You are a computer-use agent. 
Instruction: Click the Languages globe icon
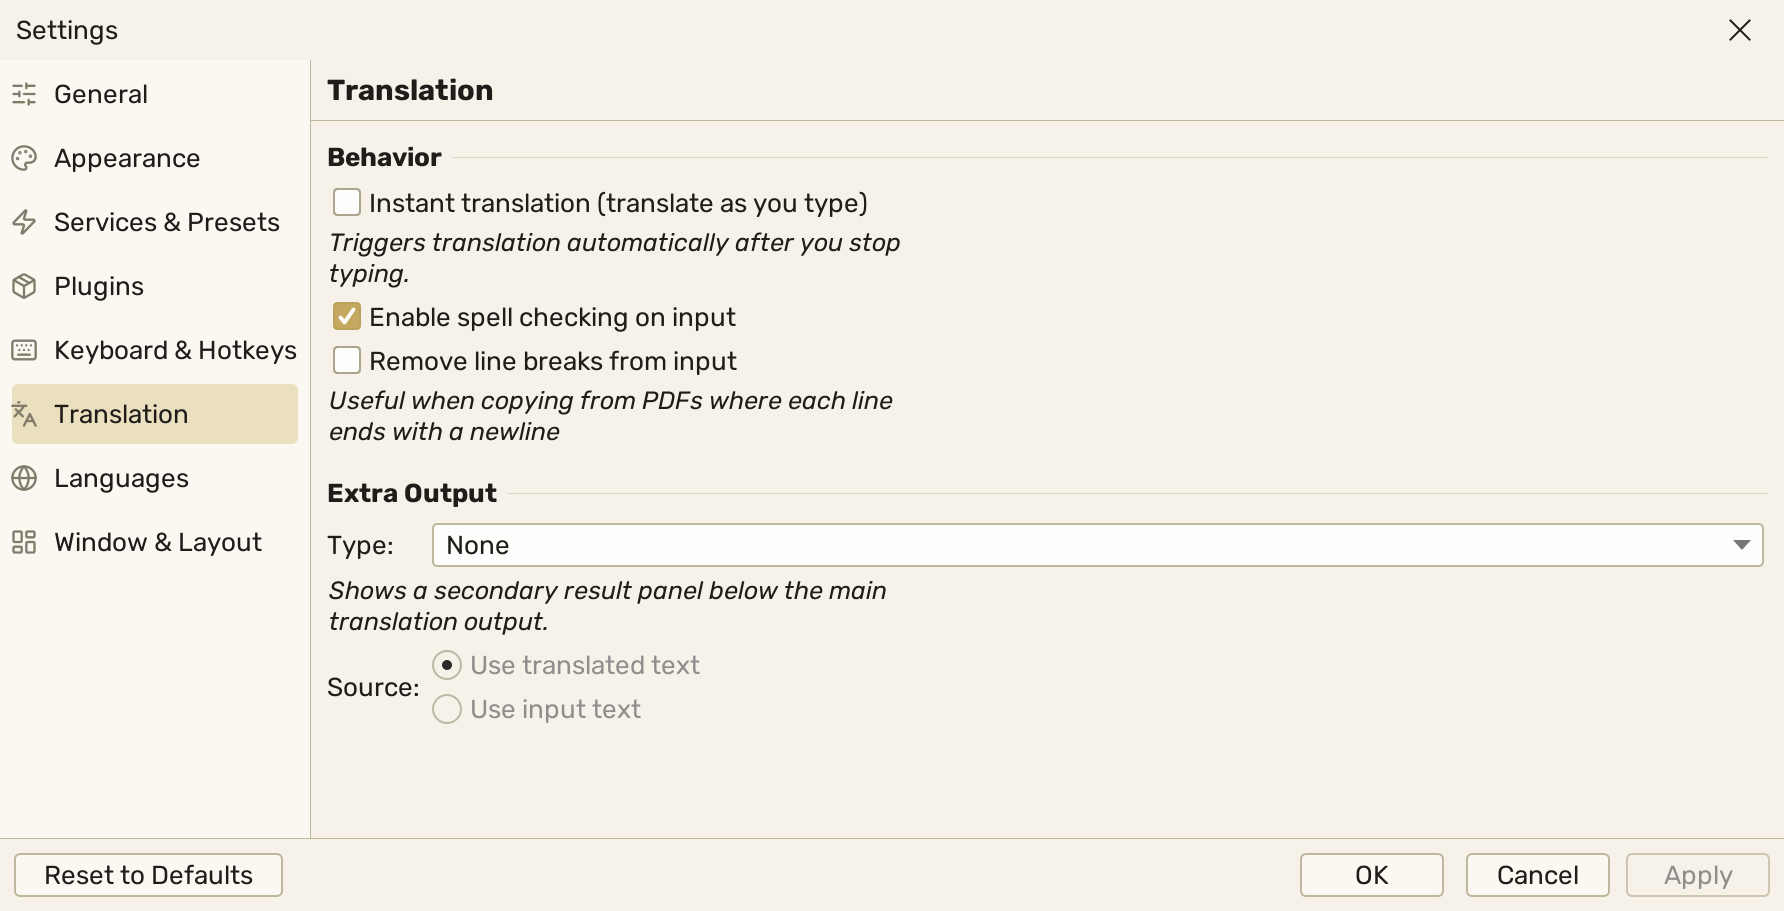click(24, 478)
